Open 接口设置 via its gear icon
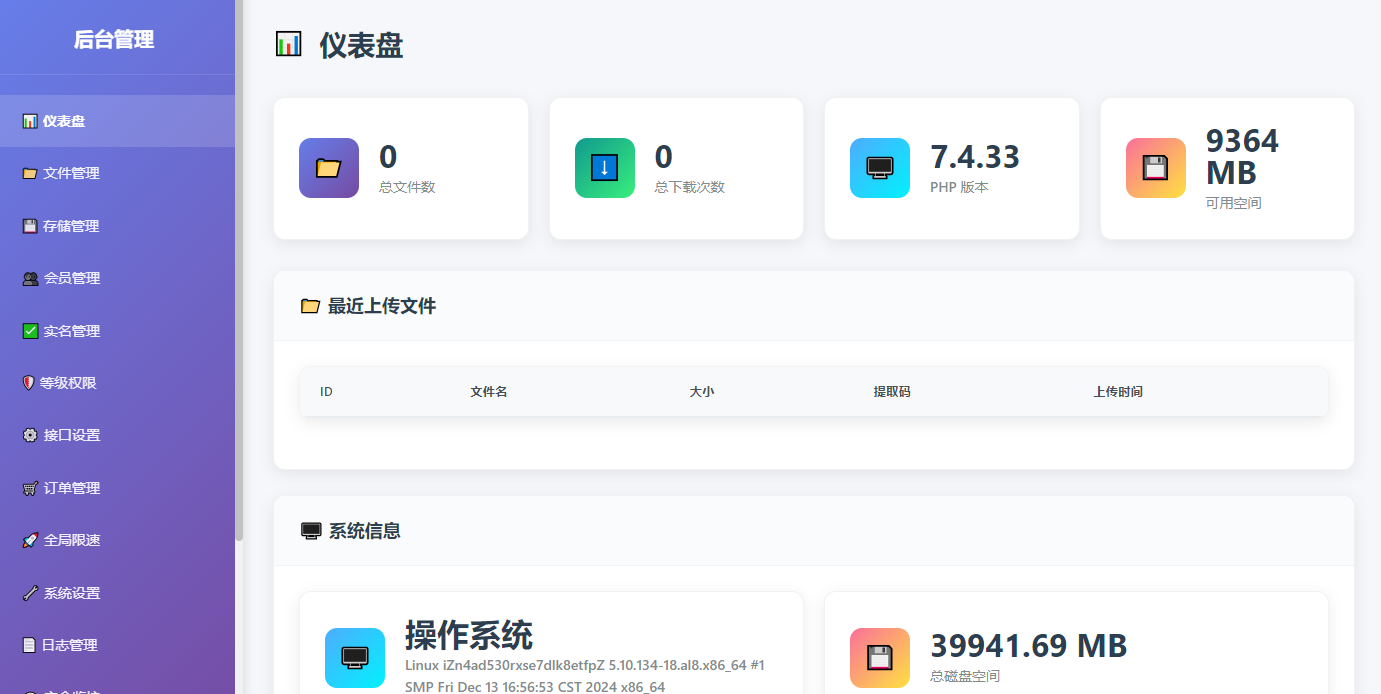 pyautogui.click(x=30, y=435)
